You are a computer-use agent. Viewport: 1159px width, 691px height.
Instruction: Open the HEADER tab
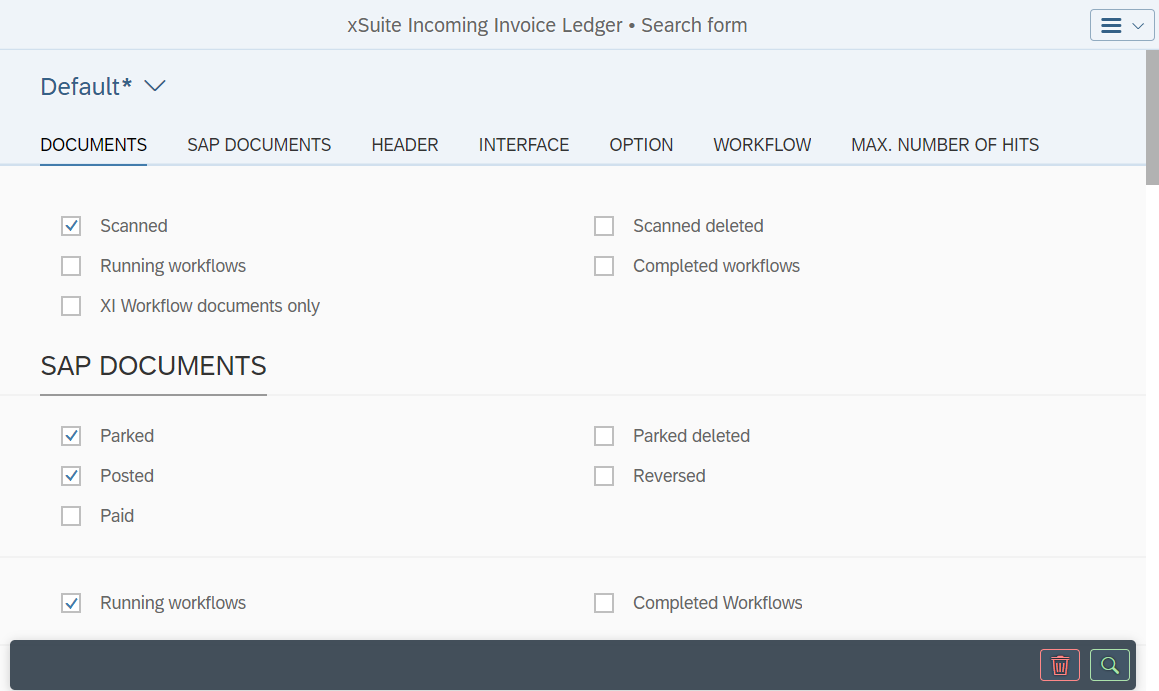coord(405,145)
